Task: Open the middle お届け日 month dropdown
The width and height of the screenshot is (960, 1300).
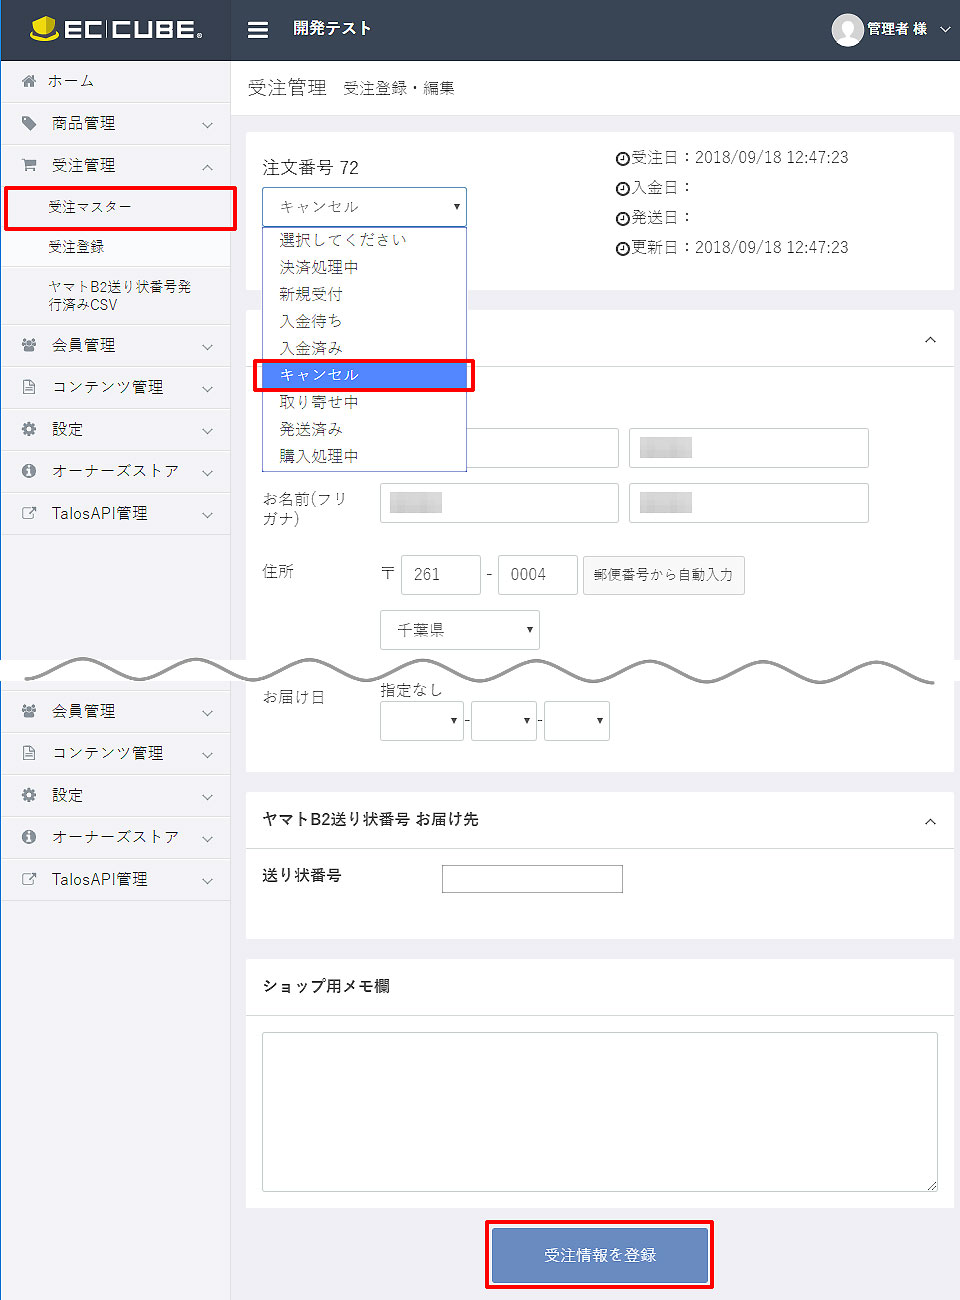Action: pyautogui.click(x=504, y=721)
